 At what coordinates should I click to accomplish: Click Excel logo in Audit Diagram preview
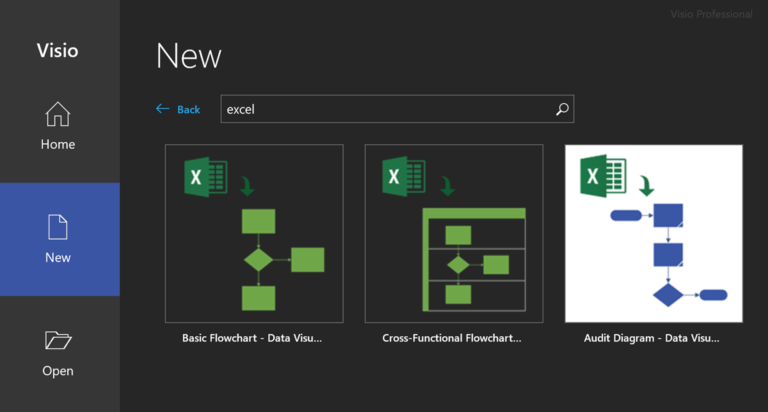603,177
